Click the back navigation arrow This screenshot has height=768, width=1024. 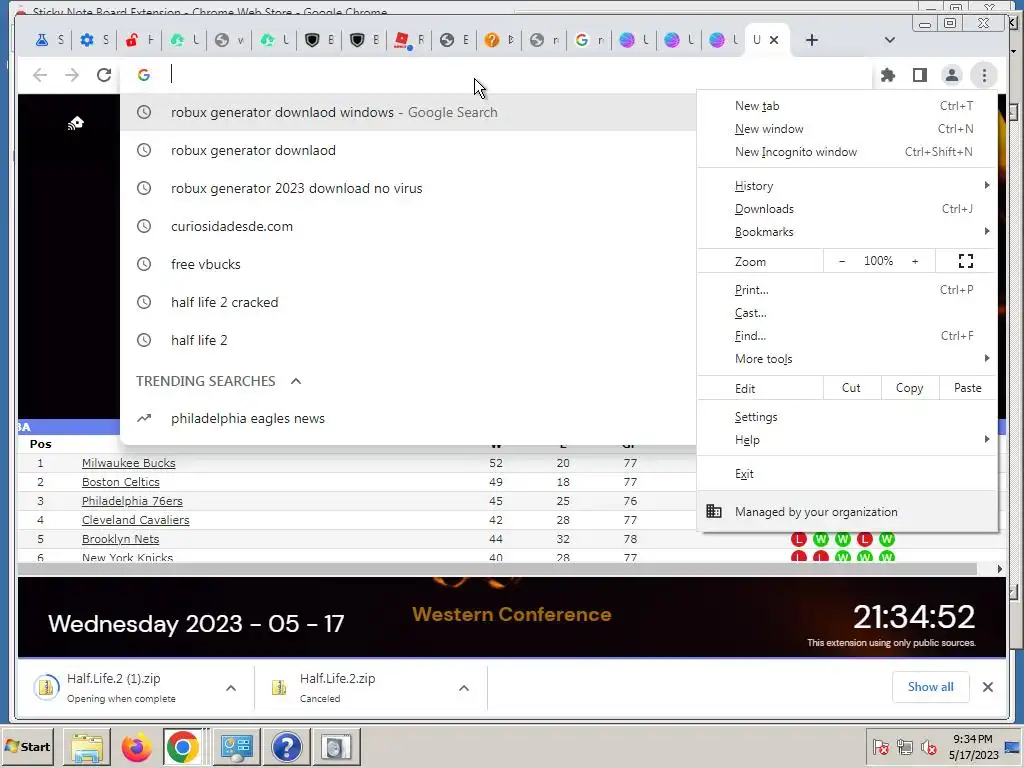coord(40,75)
